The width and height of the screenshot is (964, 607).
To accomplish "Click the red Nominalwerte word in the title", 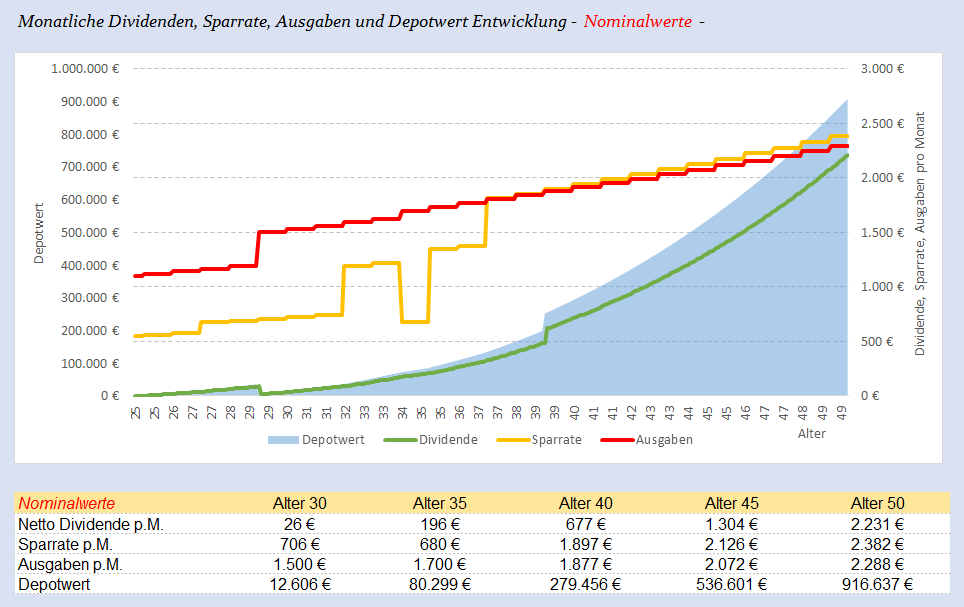I will click(x=636, y=21).
